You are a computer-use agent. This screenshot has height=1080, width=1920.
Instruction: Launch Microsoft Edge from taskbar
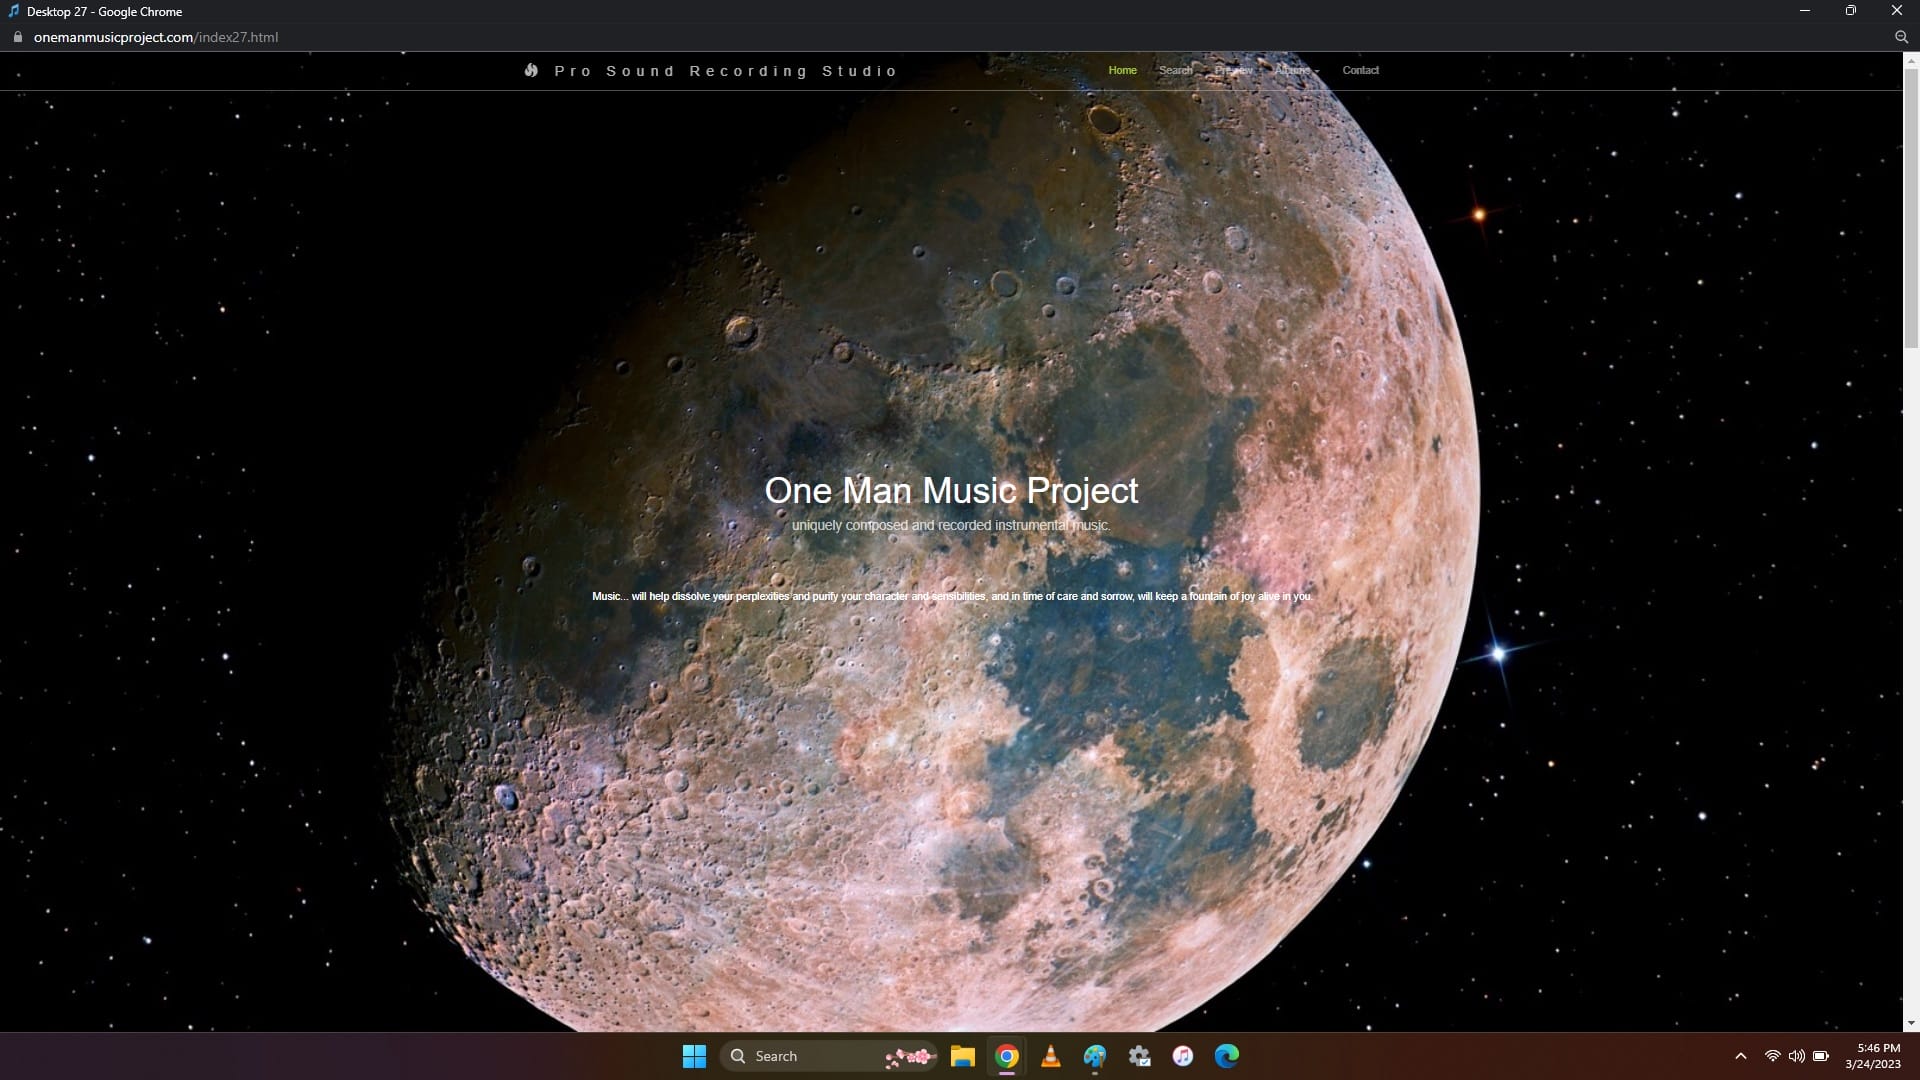click(1227, 1056)
